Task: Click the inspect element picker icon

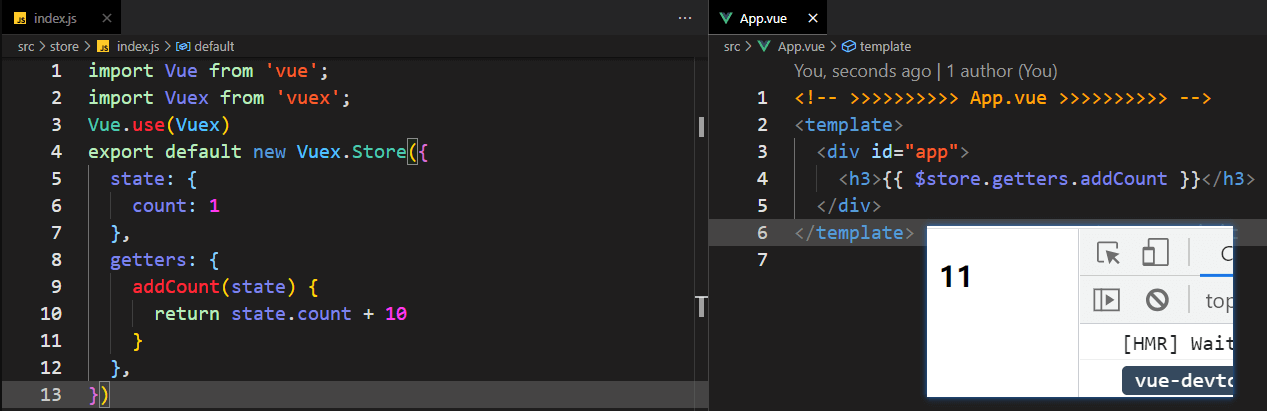Action: pyautogui.click(x=1108, y=253)
